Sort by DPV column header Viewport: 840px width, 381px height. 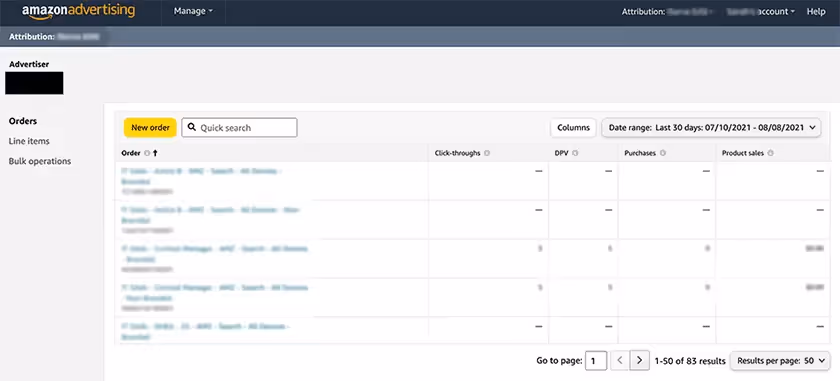click(561, 153)
